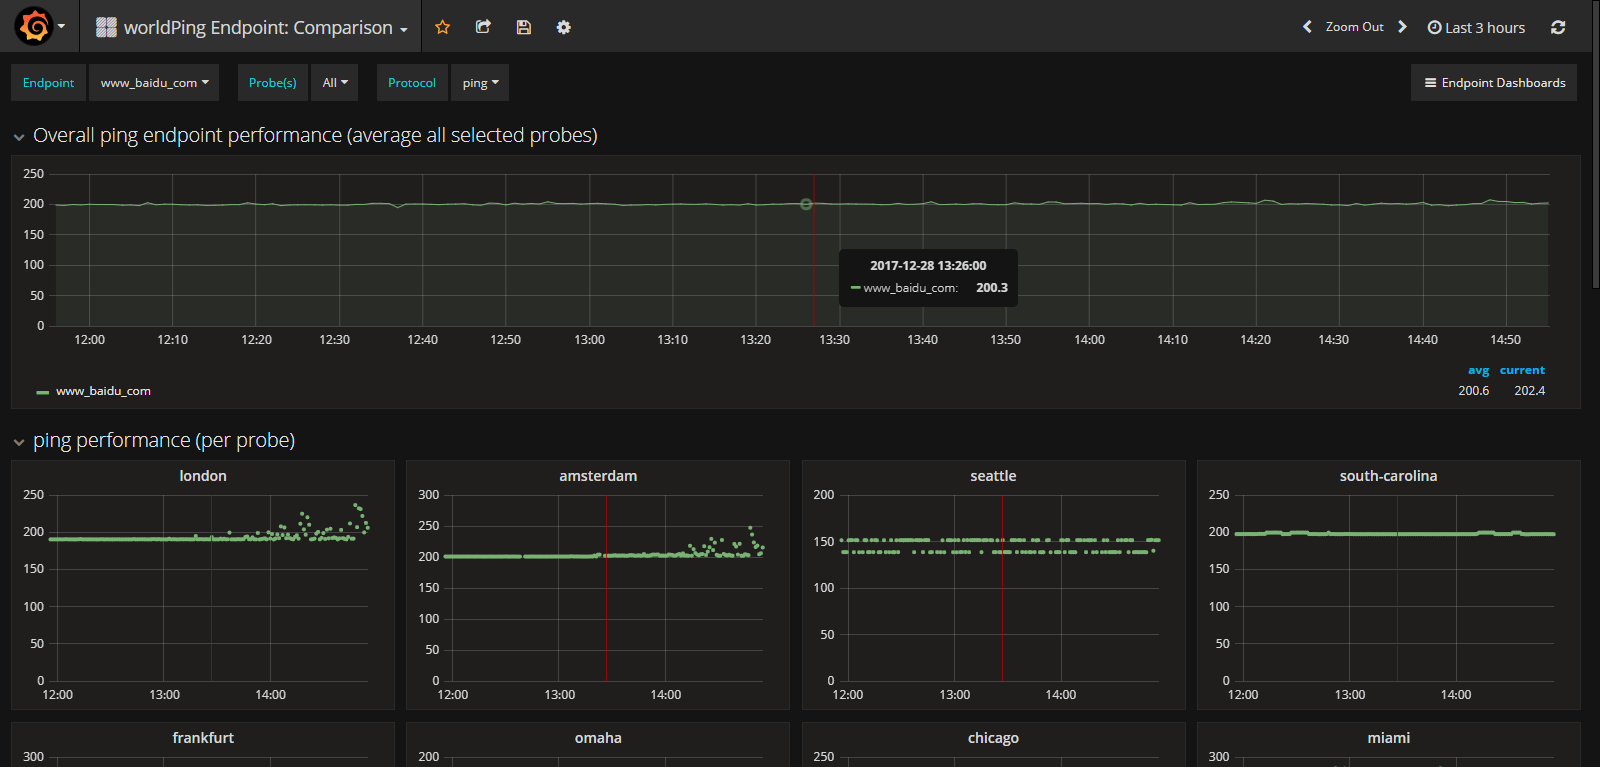
Task: Open the london panel title menu
Action: tap(203, 476)
